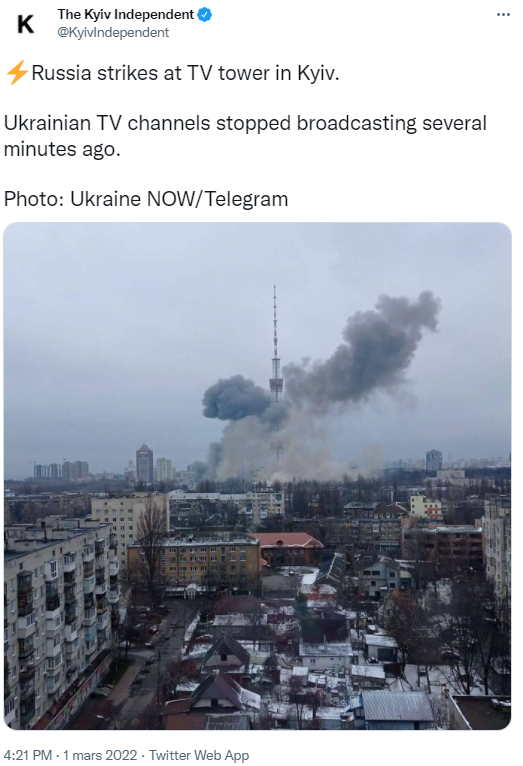Click the tall skyscraper on the photo's skyline
Viewport: 523px width, 766px height.
tap(145, 463)
